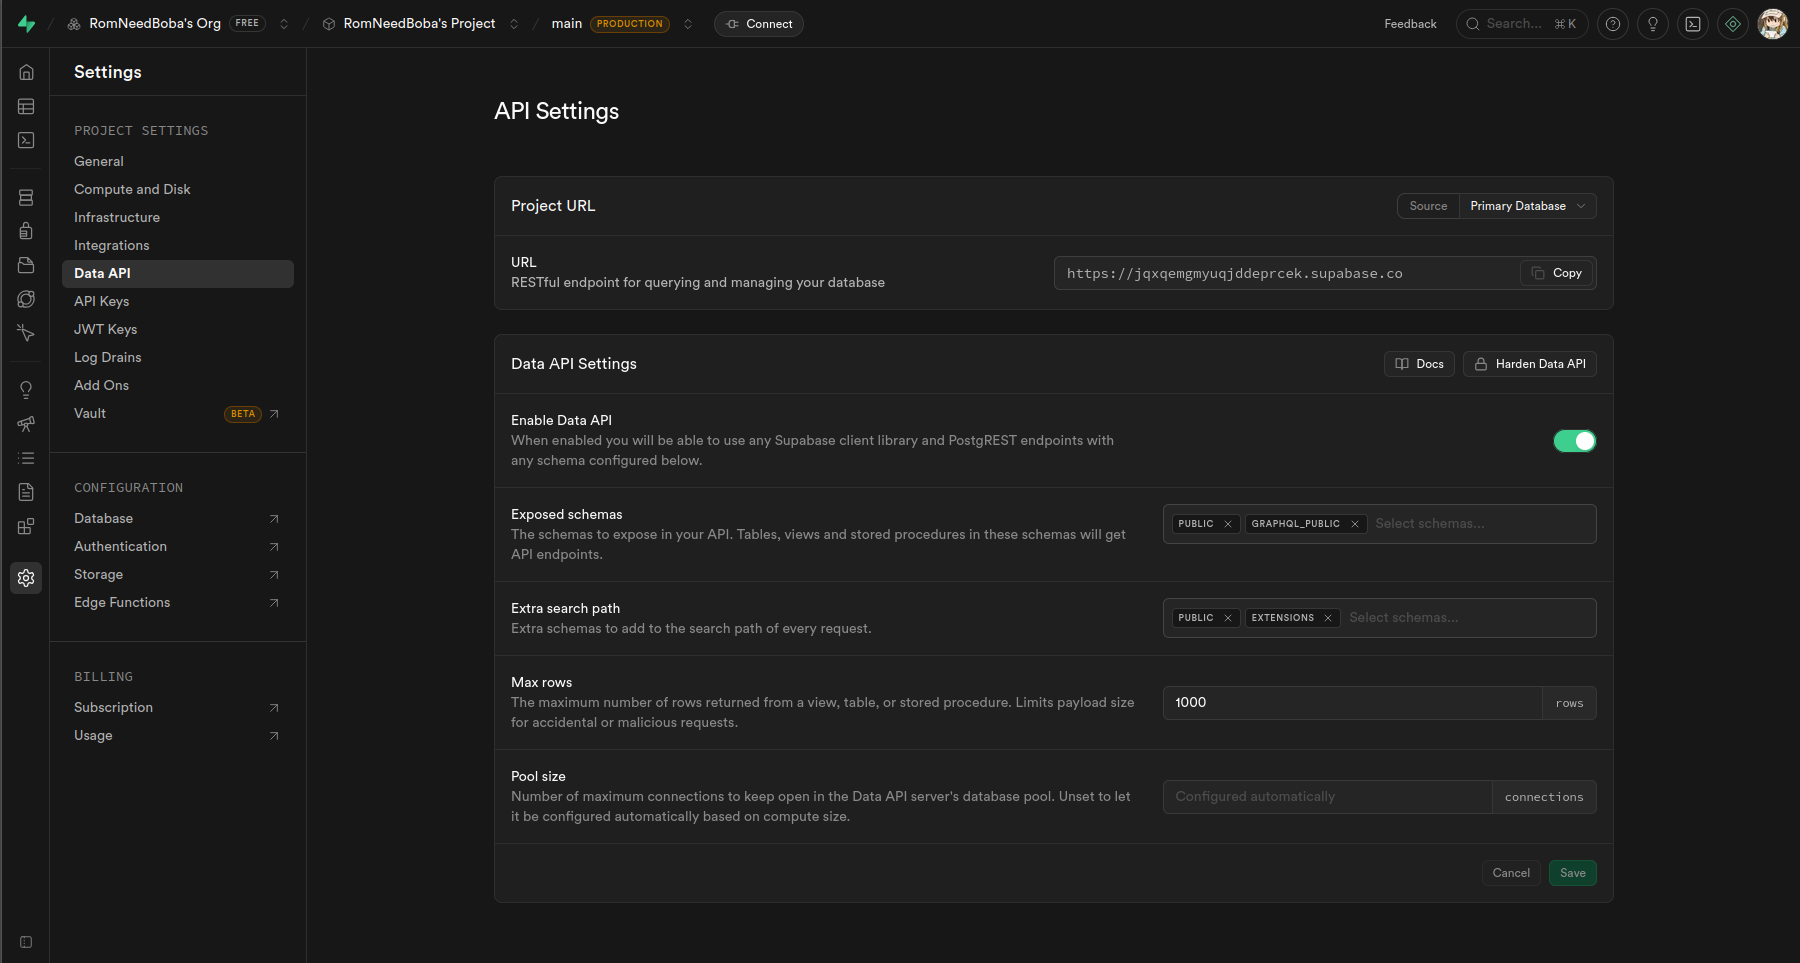Click the user avatar in the top right

coord(1772,24)
